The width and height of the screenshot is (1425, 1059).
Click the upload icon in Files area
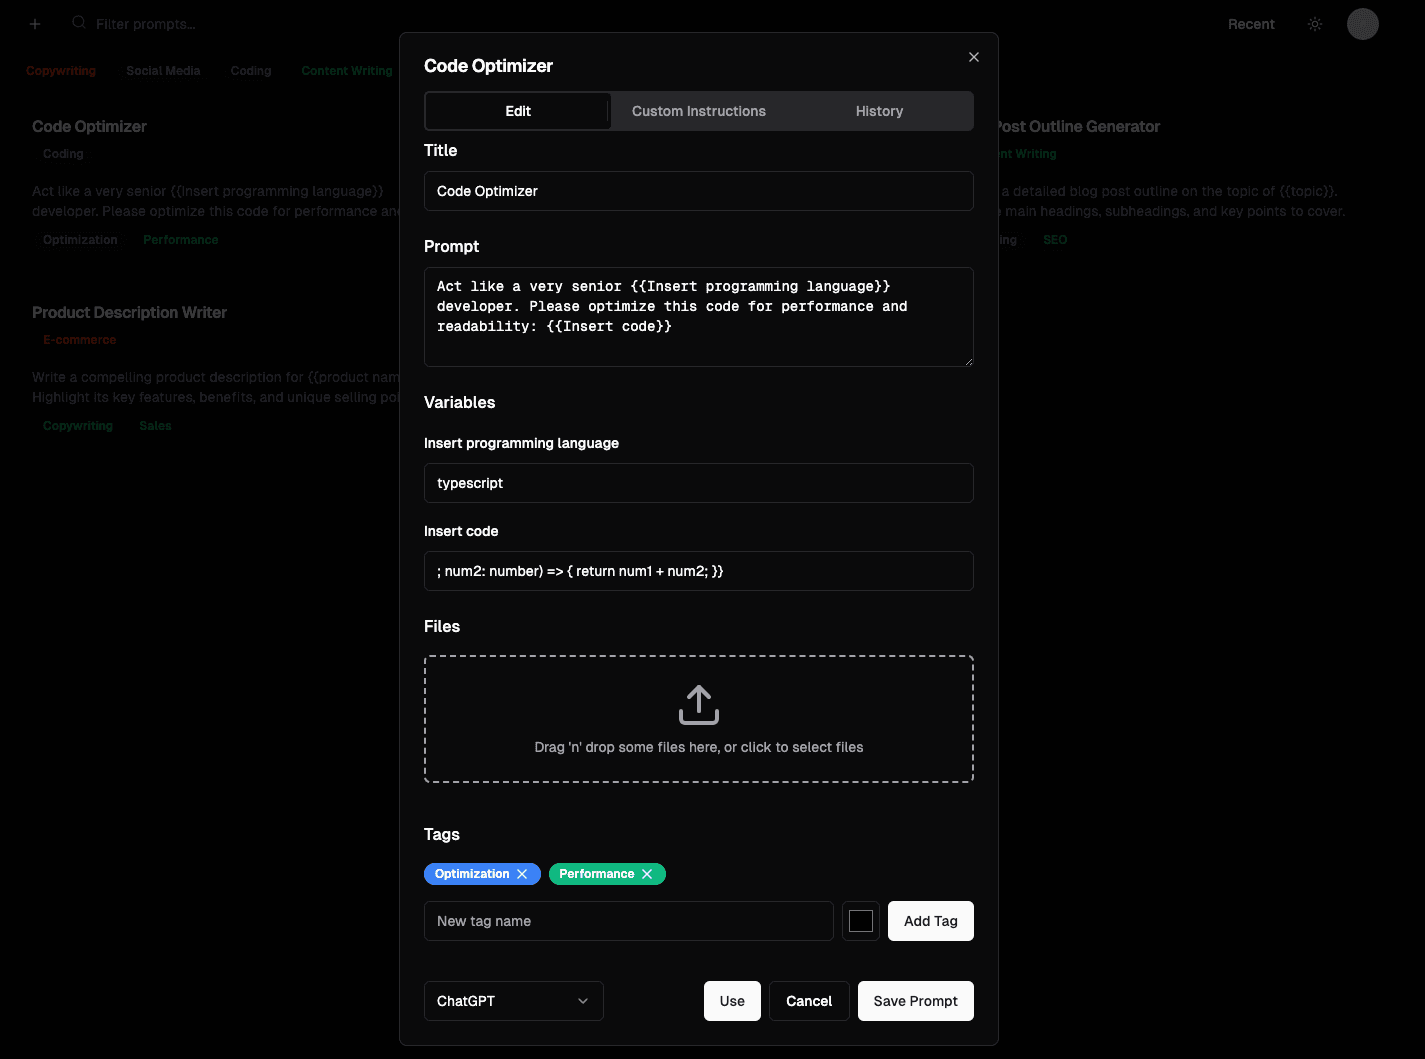point(698,705)
